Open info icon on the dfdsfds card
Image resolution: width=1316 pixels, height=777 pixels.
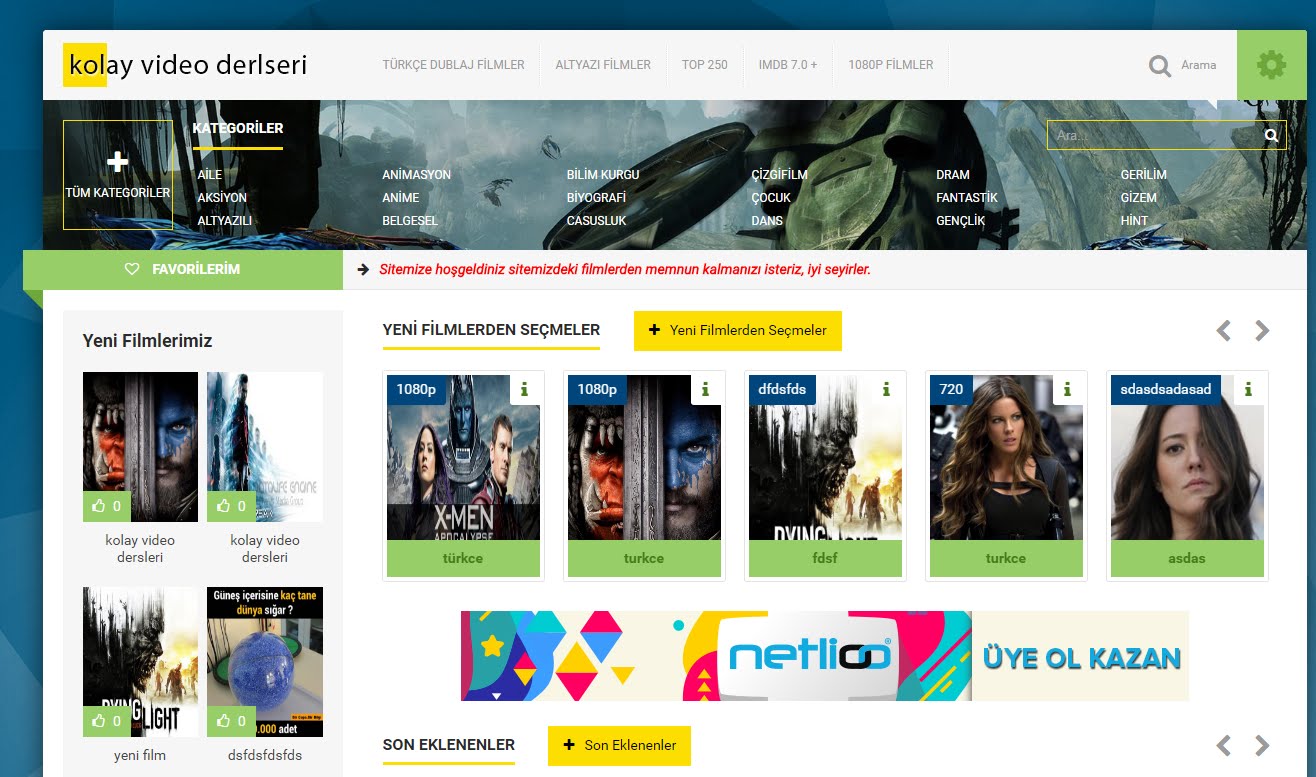886,390
